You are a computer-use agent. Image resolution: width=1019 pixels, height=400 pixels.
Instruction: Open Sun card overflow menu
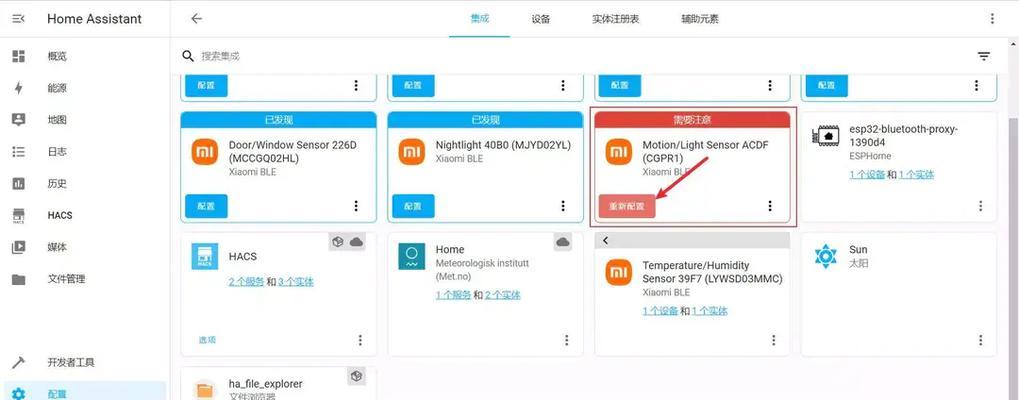981,340
